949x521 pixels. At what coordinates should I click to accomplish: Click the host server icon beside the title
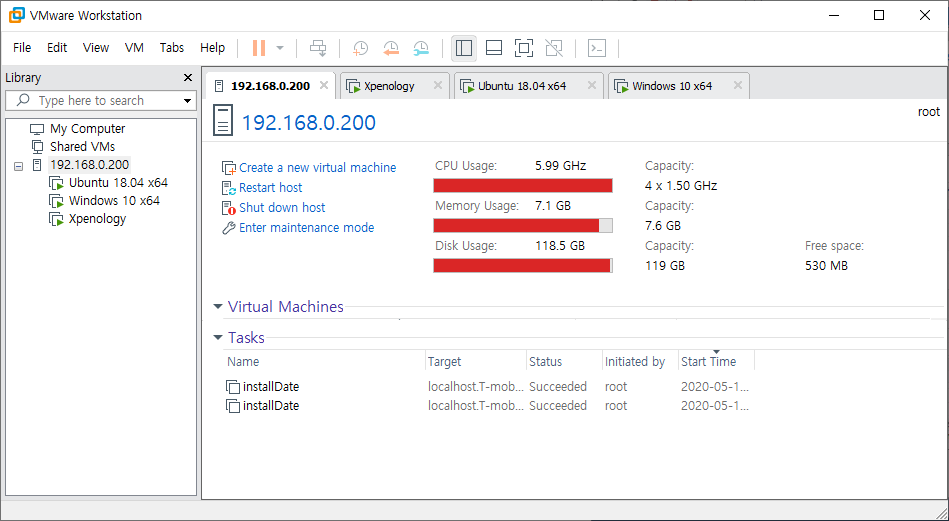click(223, 120)
